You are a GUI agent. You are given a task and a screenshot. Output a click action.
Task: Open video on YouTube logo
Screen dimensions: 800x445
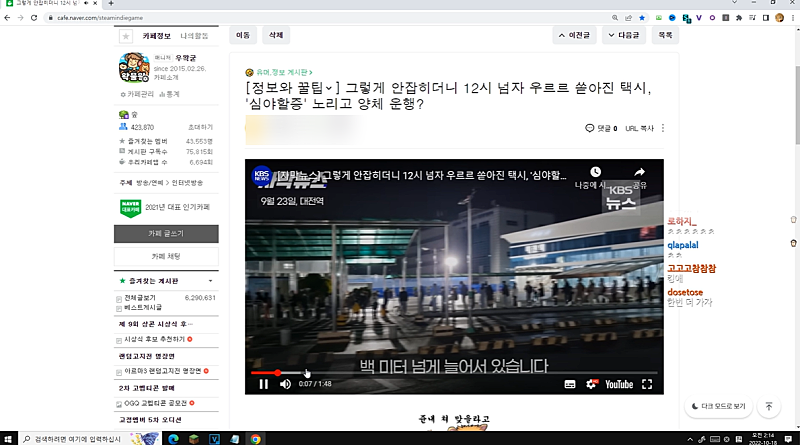click(619, 384)
